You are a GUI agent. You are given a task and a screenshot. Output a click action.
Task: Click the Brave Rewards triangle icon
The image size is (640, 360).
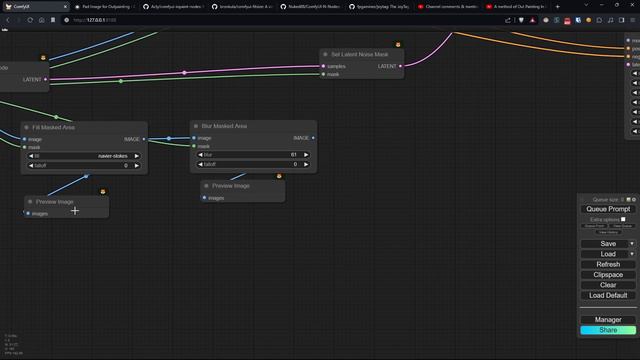coord(533,20)
